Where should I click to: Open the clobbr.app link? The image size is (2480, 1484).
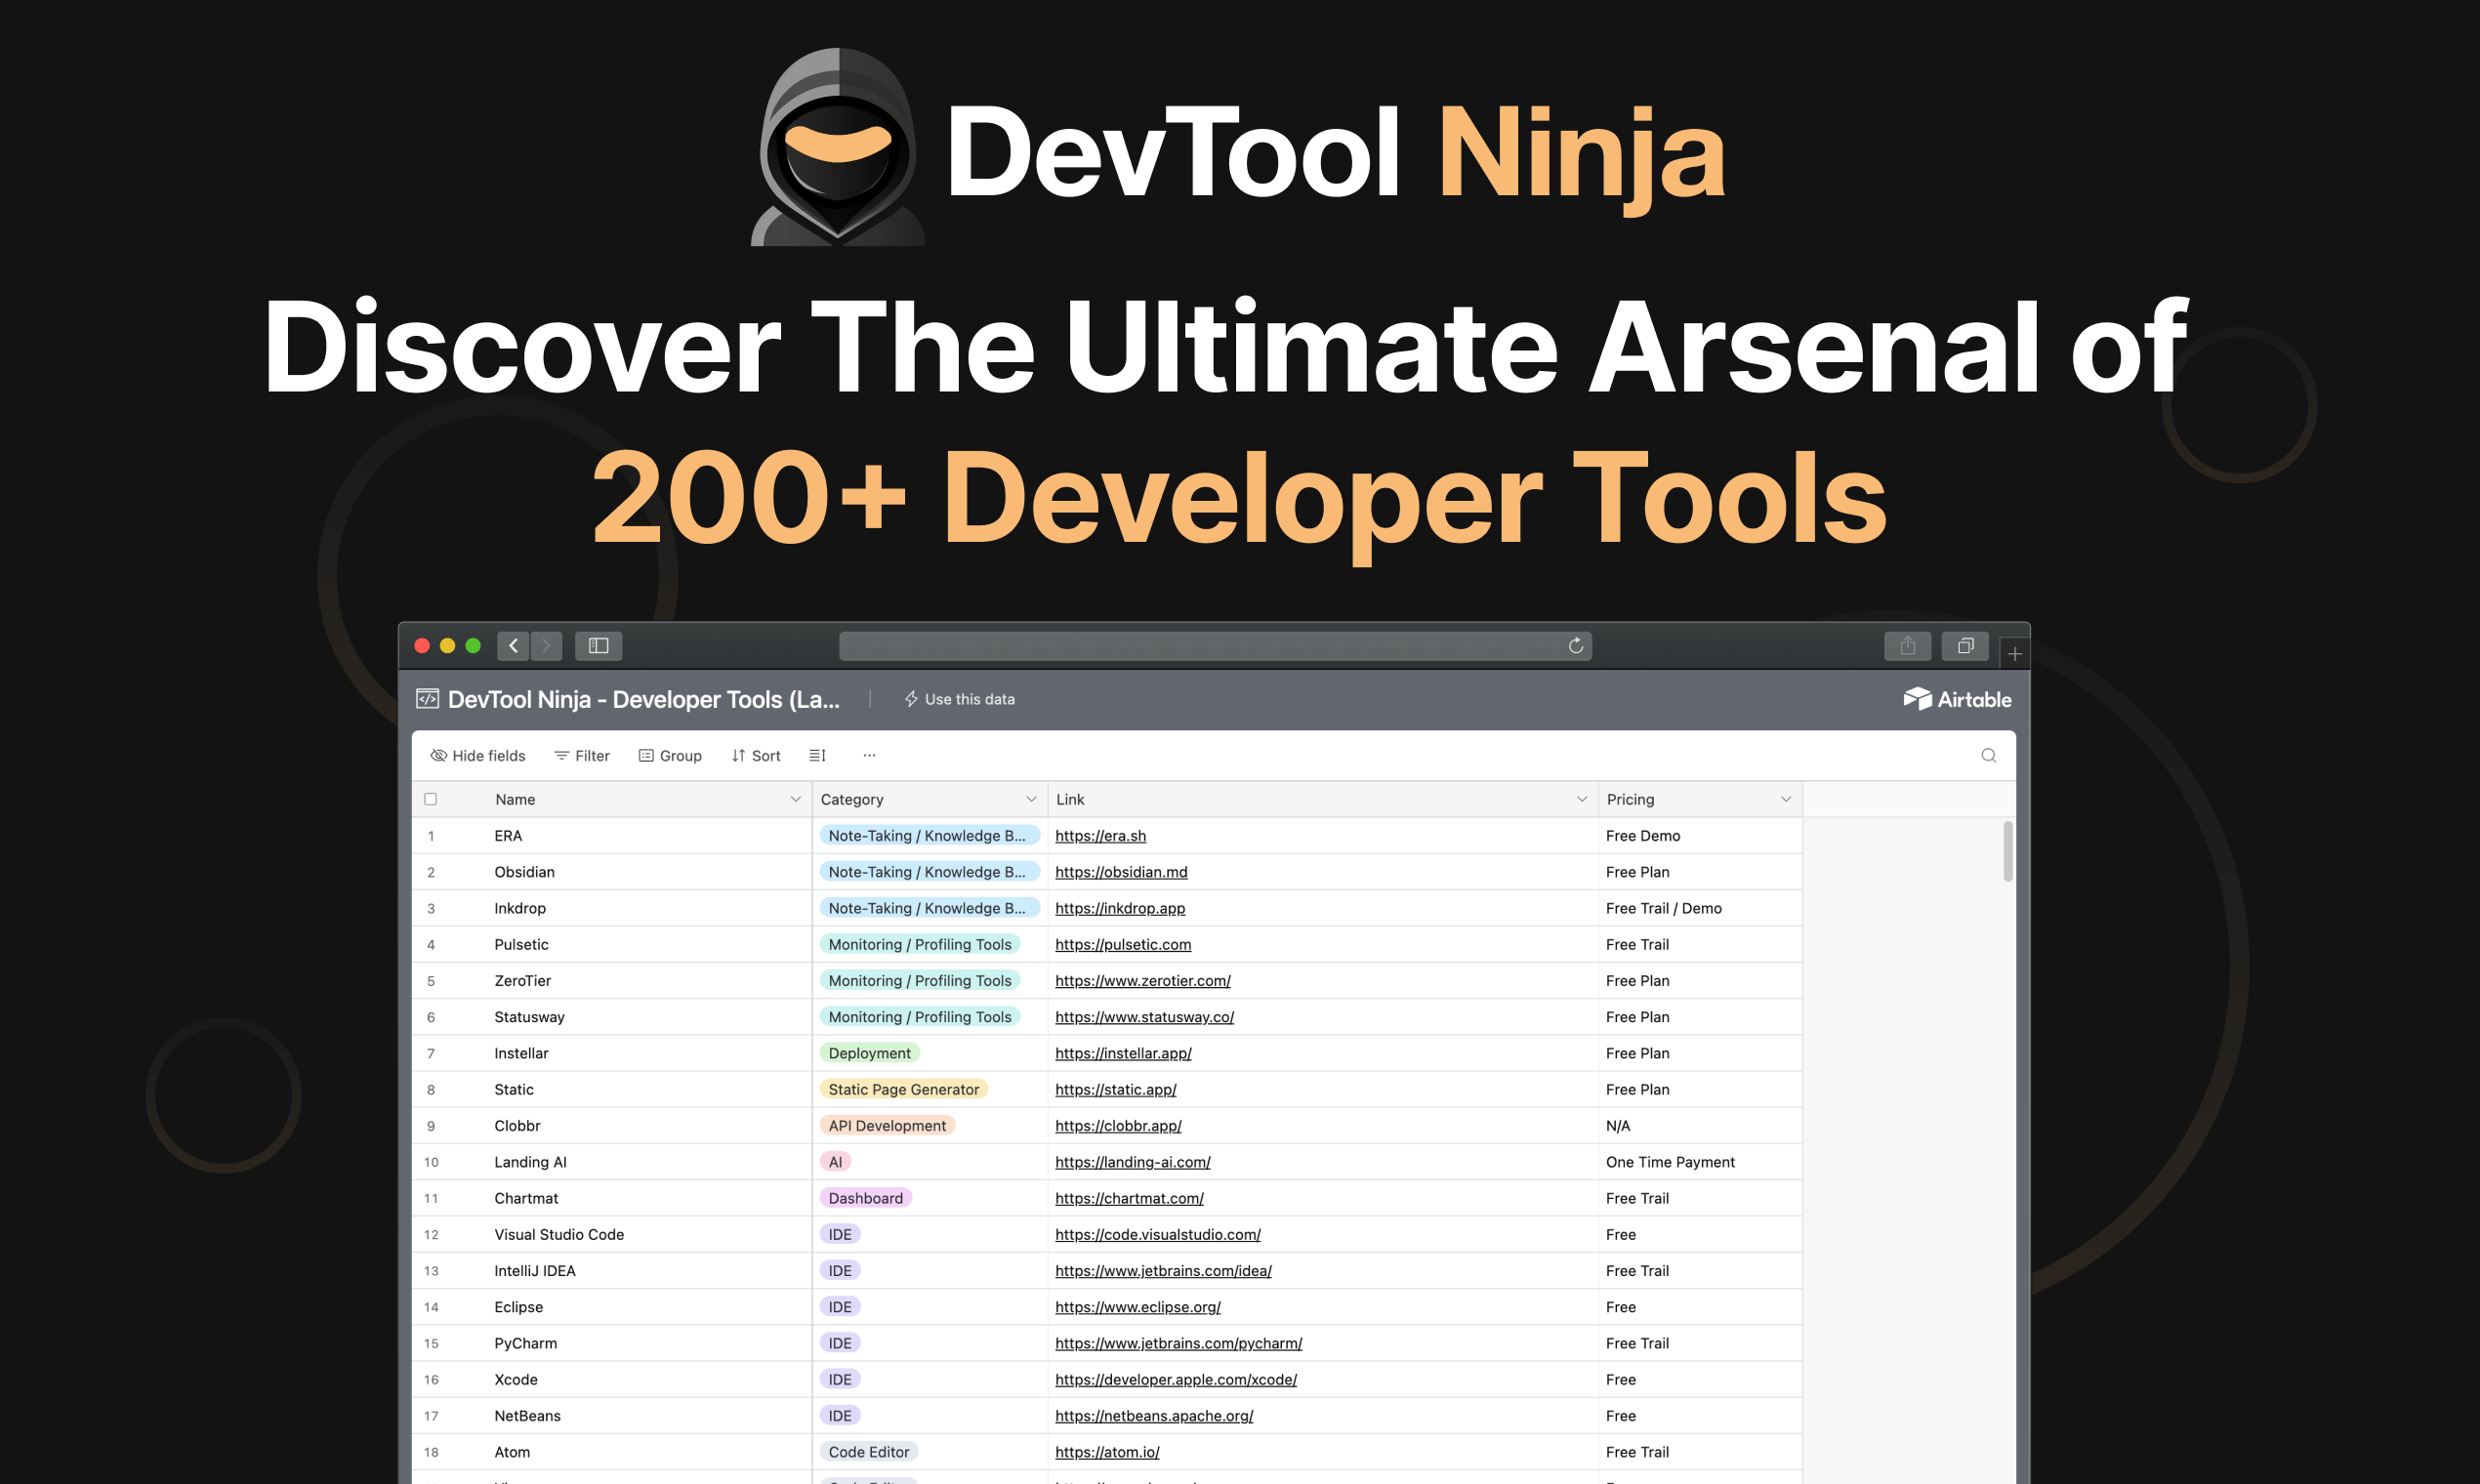1118,1125
